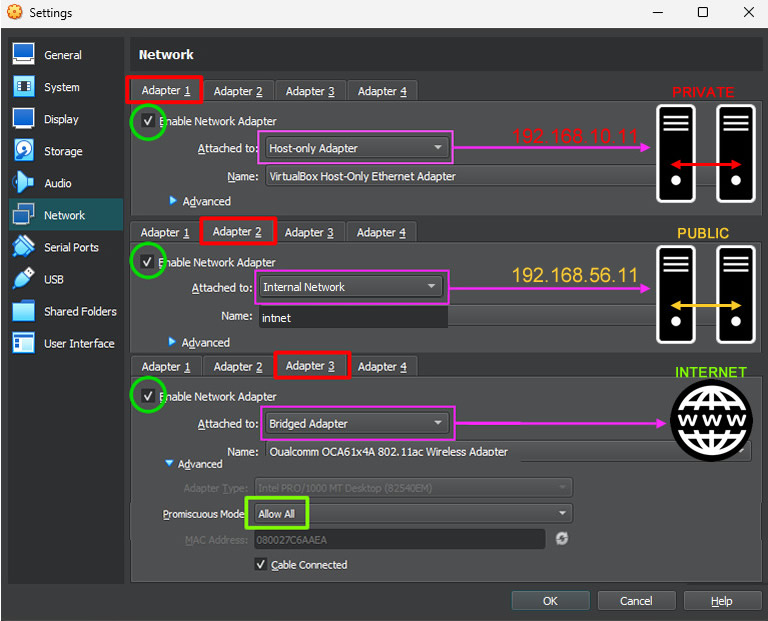Image resolution: width=768 pixels, height=621 pixels.
Task: Open the VirtualBox Host-Only Ethernet Adapter name dropdown
Action: tap(460, 176)
